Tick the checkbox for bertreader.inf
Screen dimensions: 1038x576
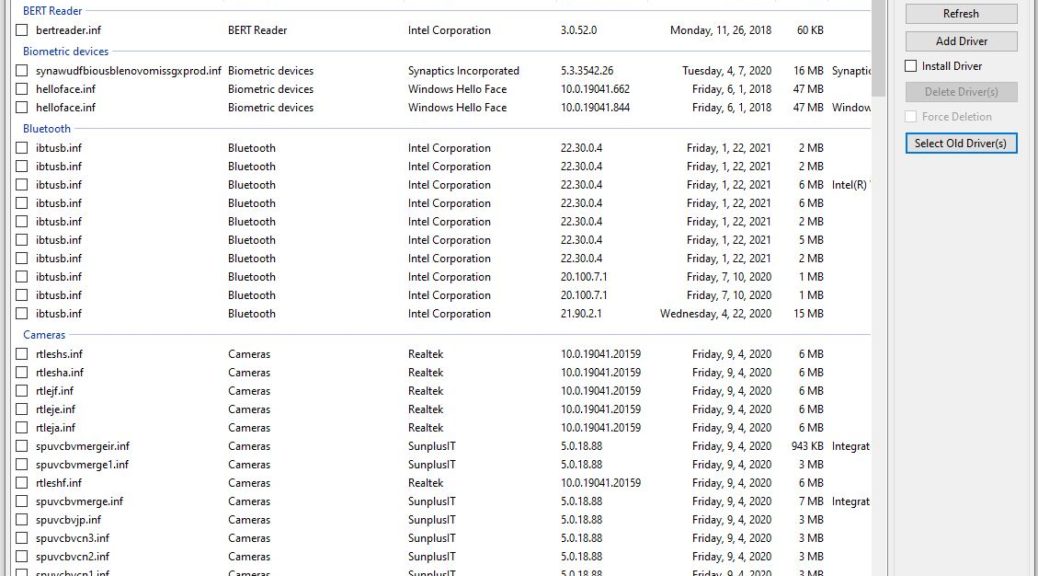pyautogui.click(x=22, y=30)
